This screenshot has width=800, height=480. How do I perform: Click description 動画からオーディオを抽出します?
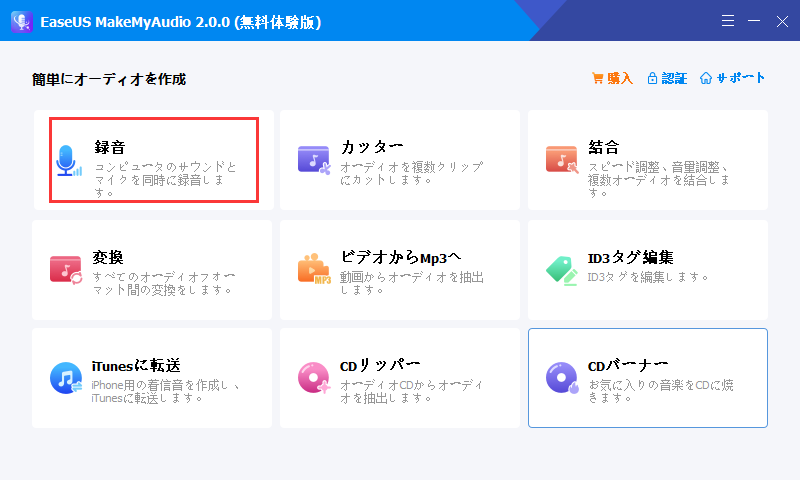[x=412, y=283]
